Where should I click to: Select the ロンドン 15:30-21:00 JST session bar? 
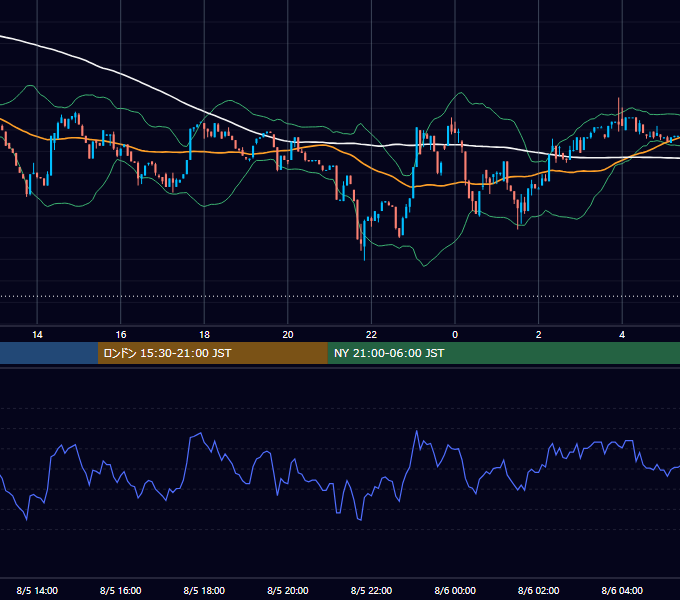tap(212, 353)
